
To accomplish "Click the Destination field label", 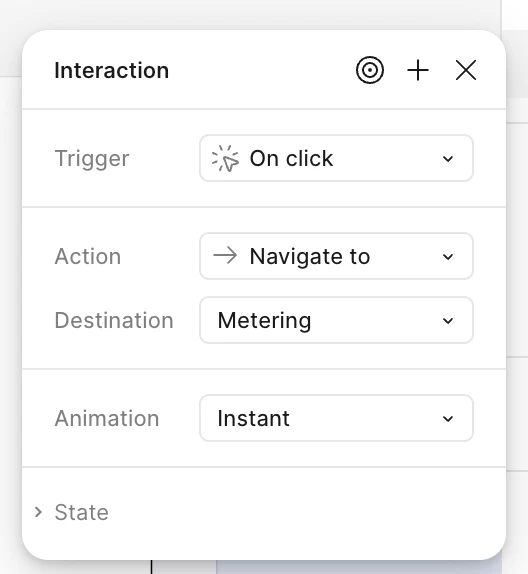I will point(114,320).
